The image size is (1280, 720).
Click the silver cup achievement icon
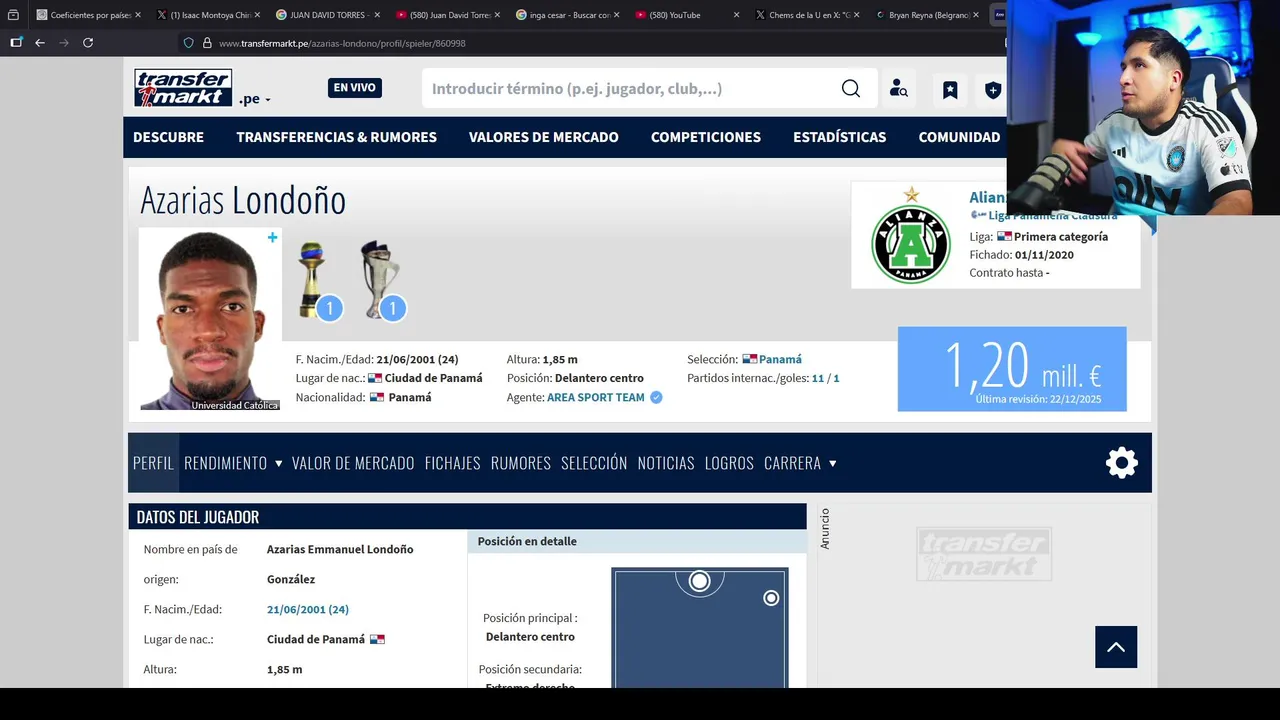tap(381, 281)
